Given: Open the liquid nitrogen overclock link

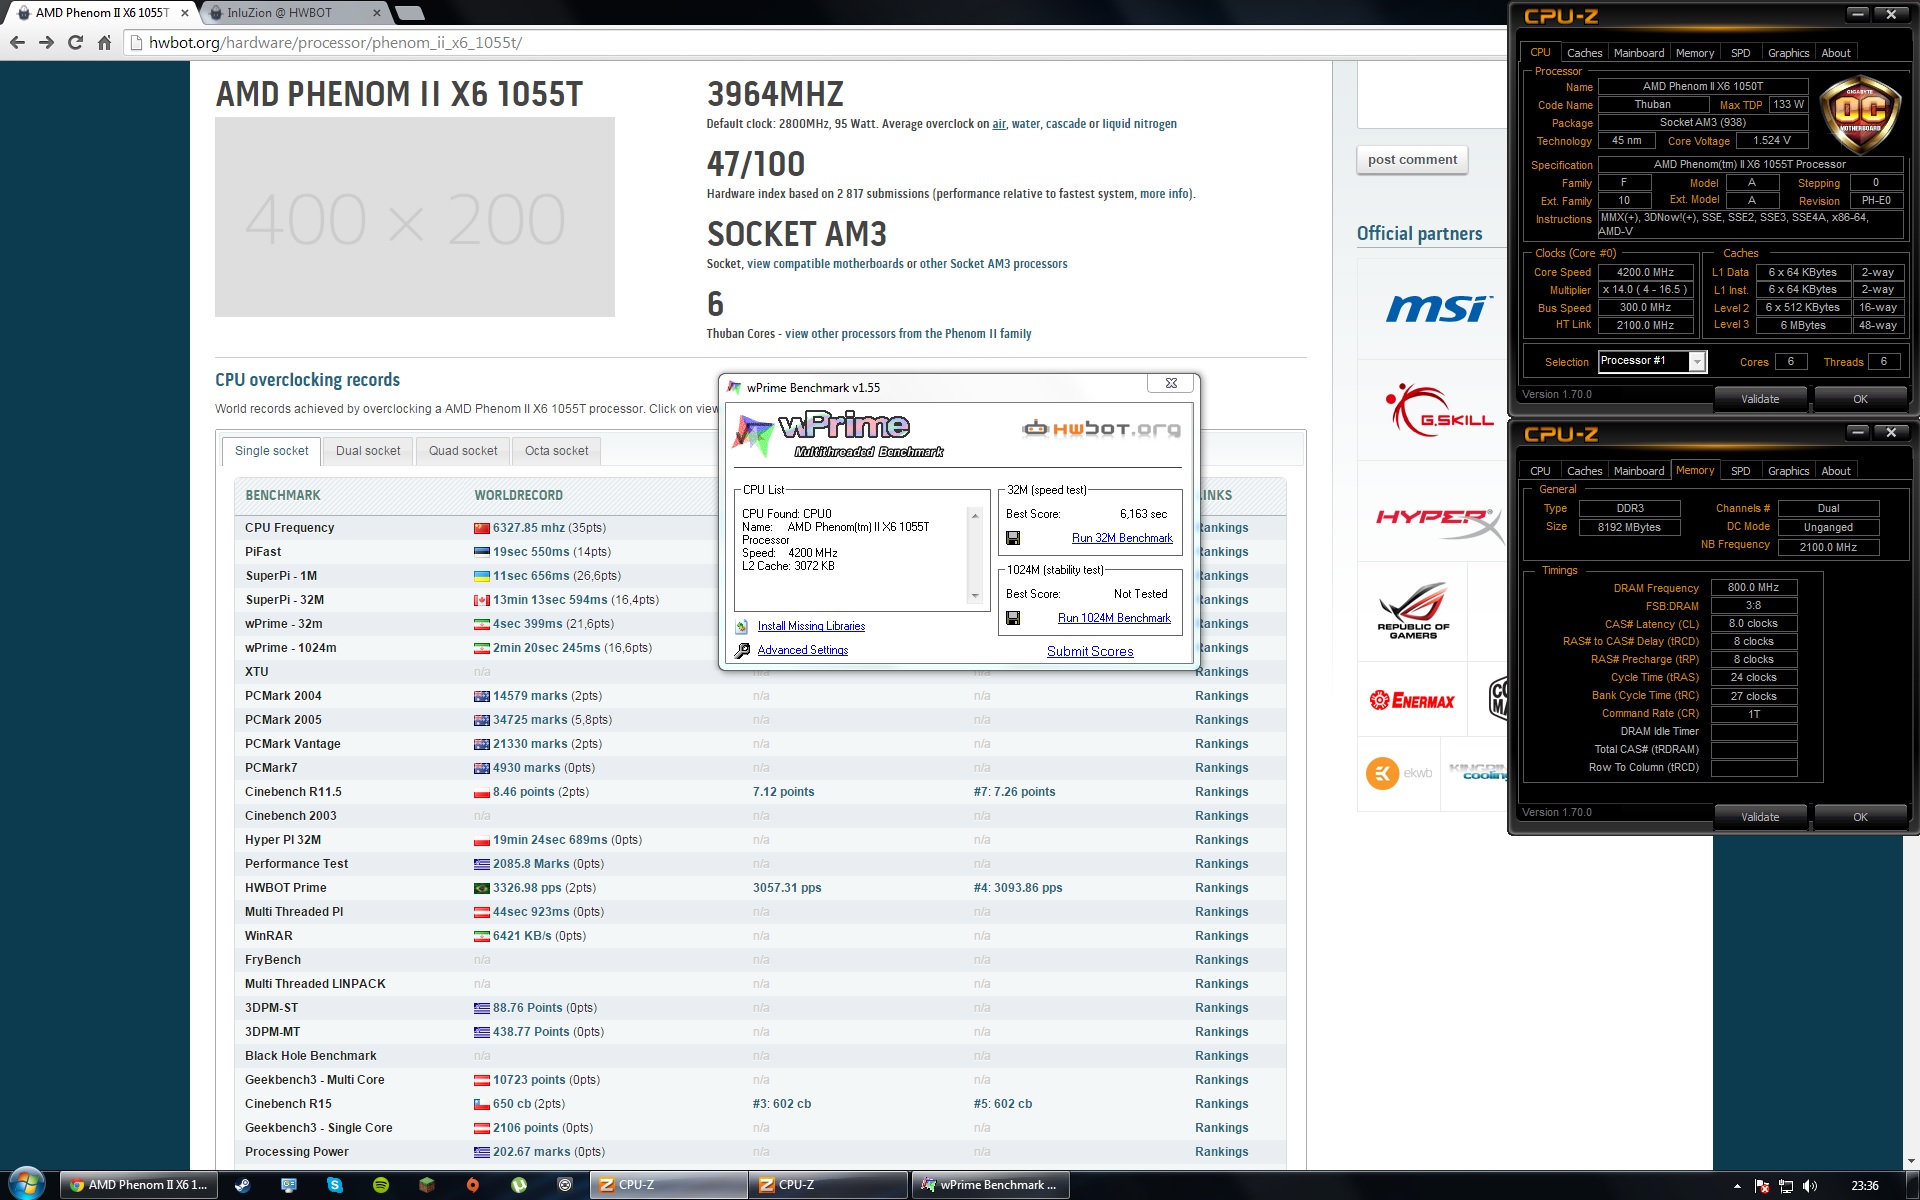Looking at the screenshot, I should (x=1139, y=124).
